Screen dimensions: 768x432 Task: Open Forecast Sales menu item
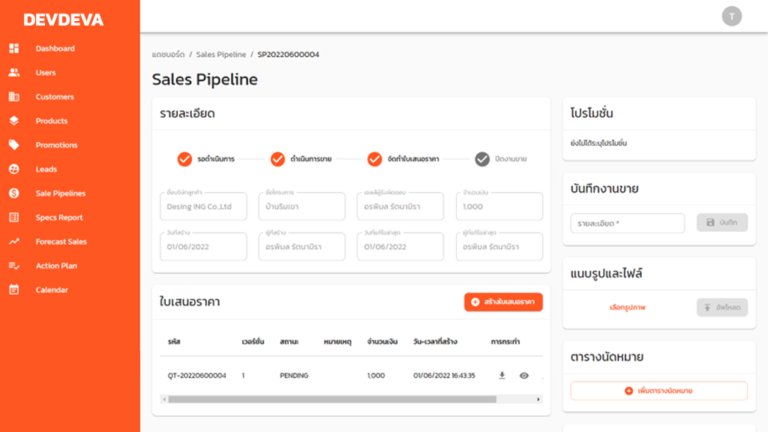click(61, 242)
